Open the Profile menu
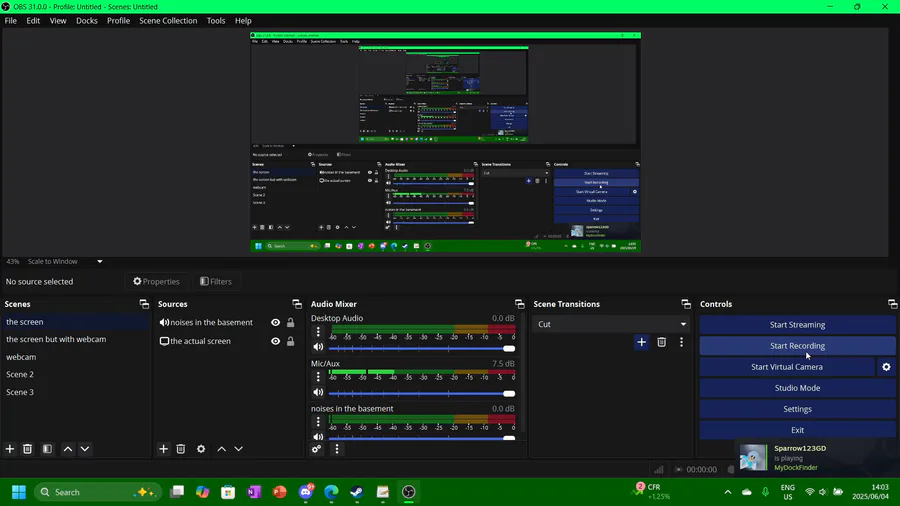 pyautogui.click(x=118, y=21)
